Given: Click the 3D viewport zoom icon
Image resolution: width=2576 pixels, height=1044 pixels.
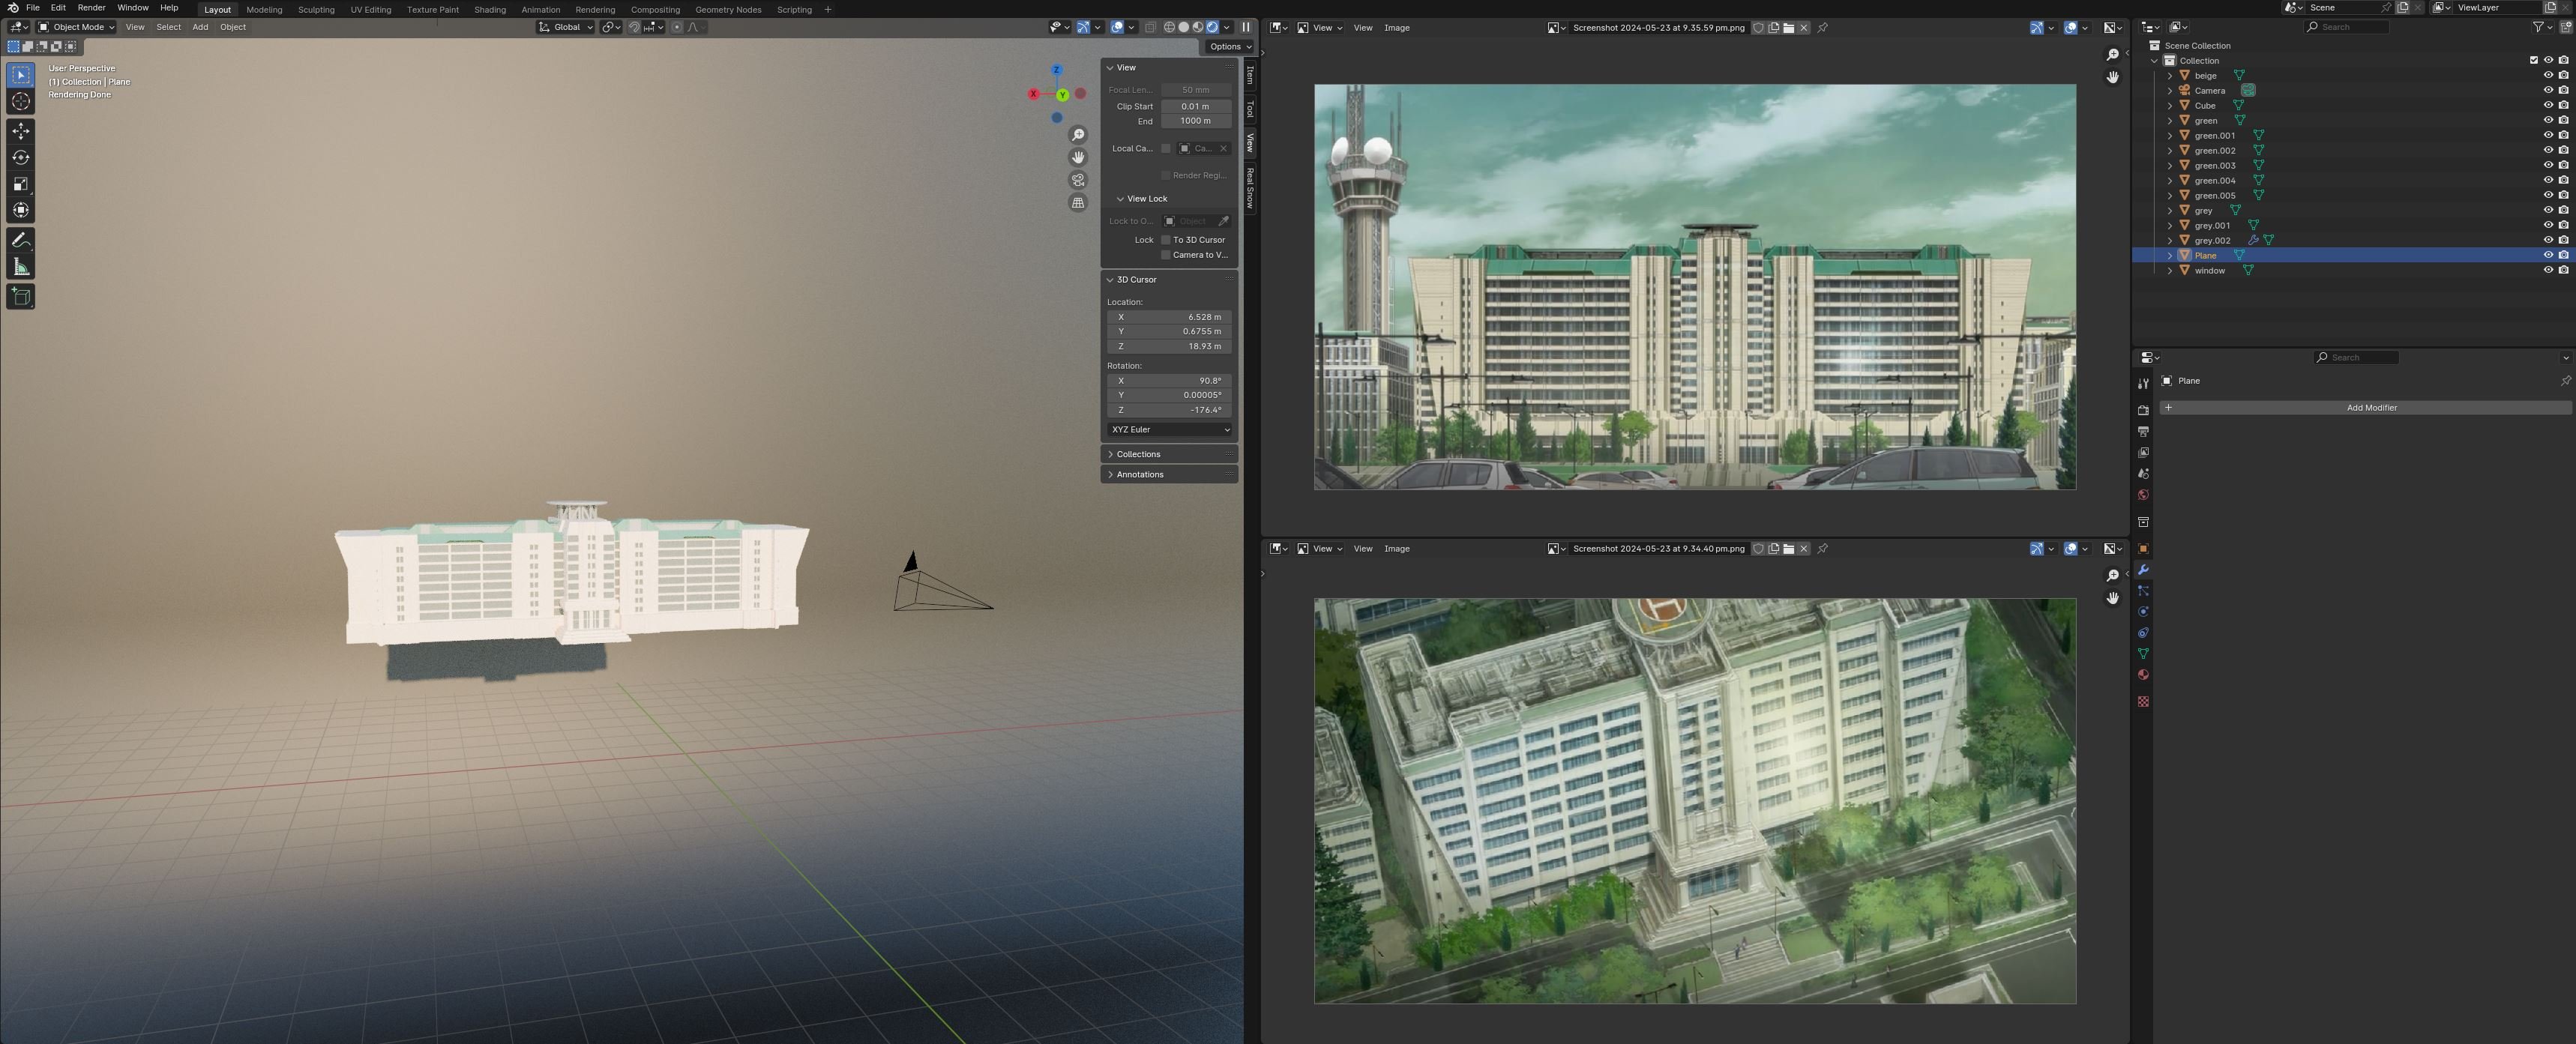Looking at the screenshot, I should click(x=1078, y=135).
